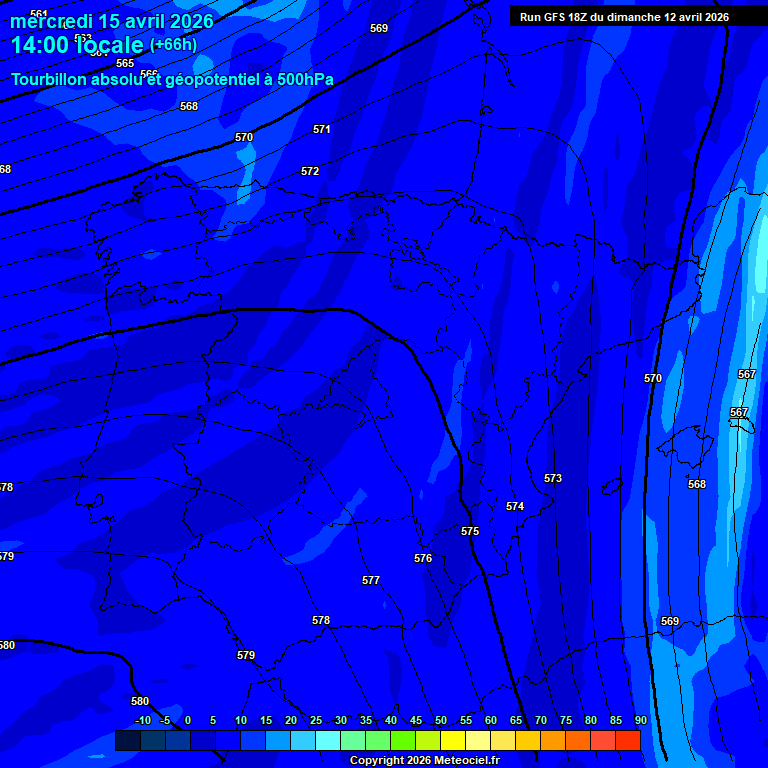Click the red swatch at legend's right end

coord(627,740)
